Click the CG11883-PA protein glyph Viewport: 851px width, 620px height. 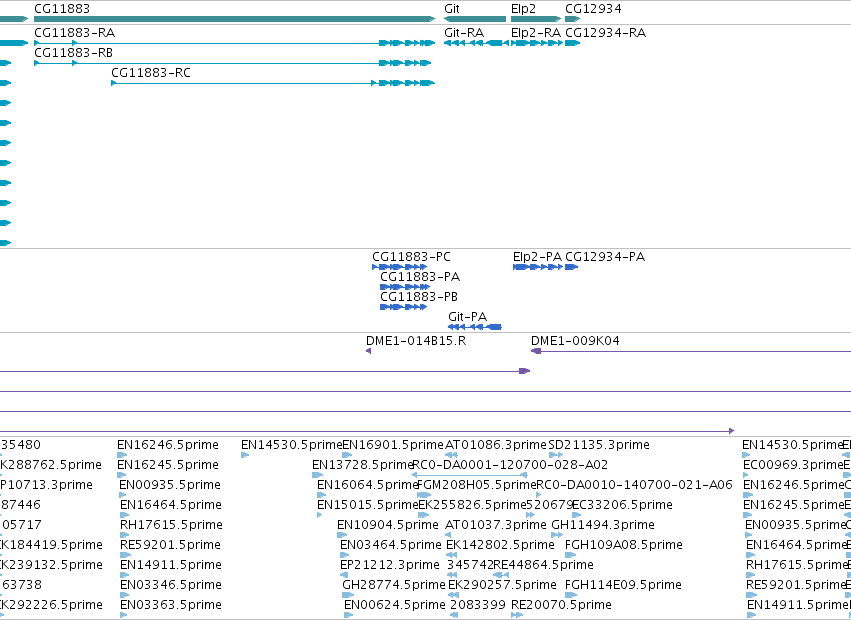click(x=405, y=287)
